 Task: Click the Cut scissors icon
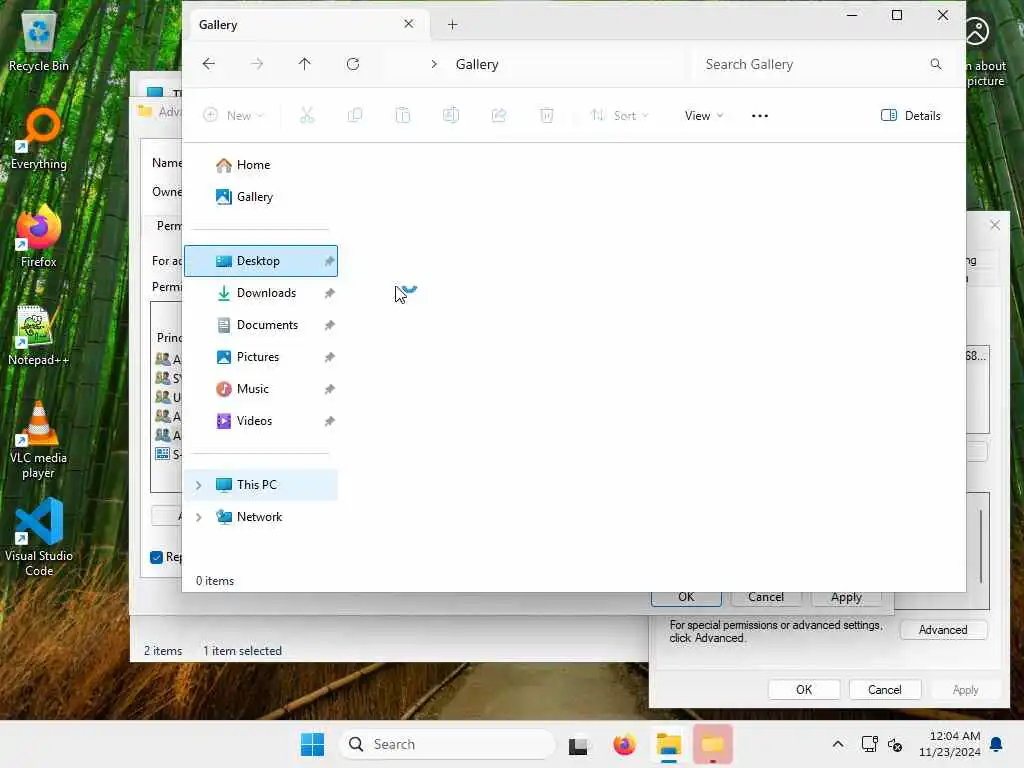click(x=306, y=116)
